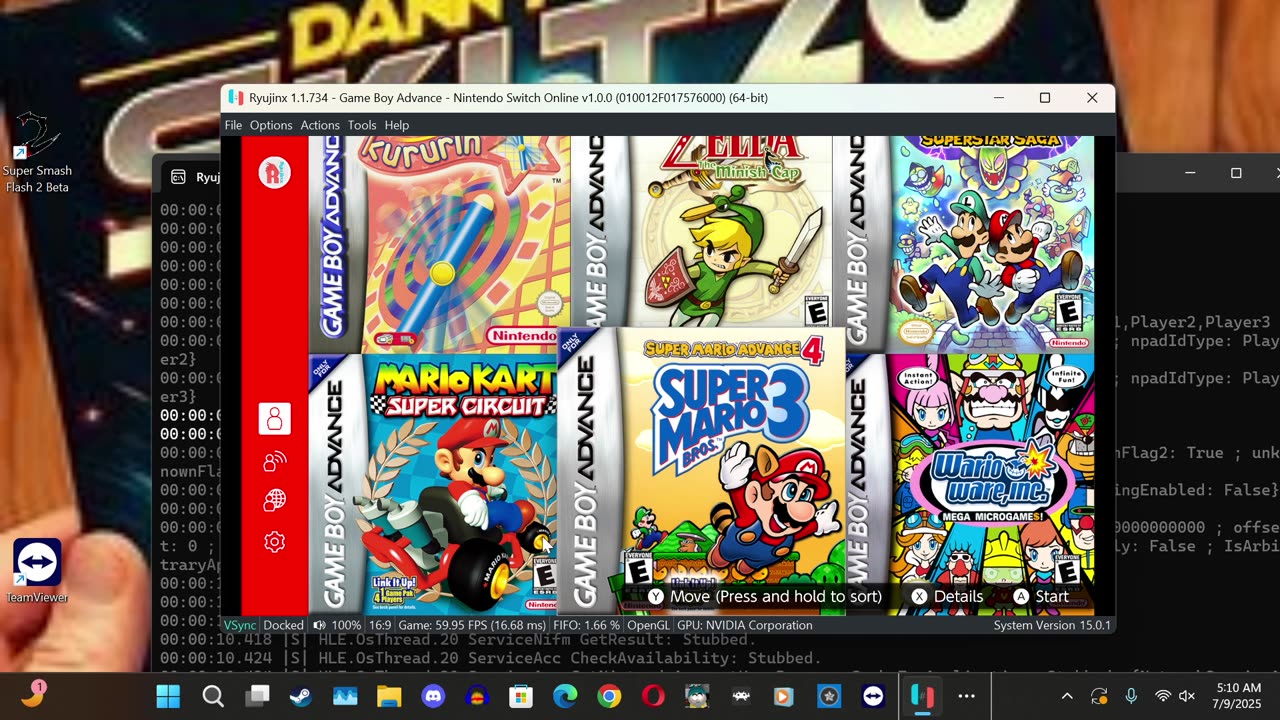
Task: Toggle Docked mode in the status bar
Action: pyautogui.click(x=284, y=625)
